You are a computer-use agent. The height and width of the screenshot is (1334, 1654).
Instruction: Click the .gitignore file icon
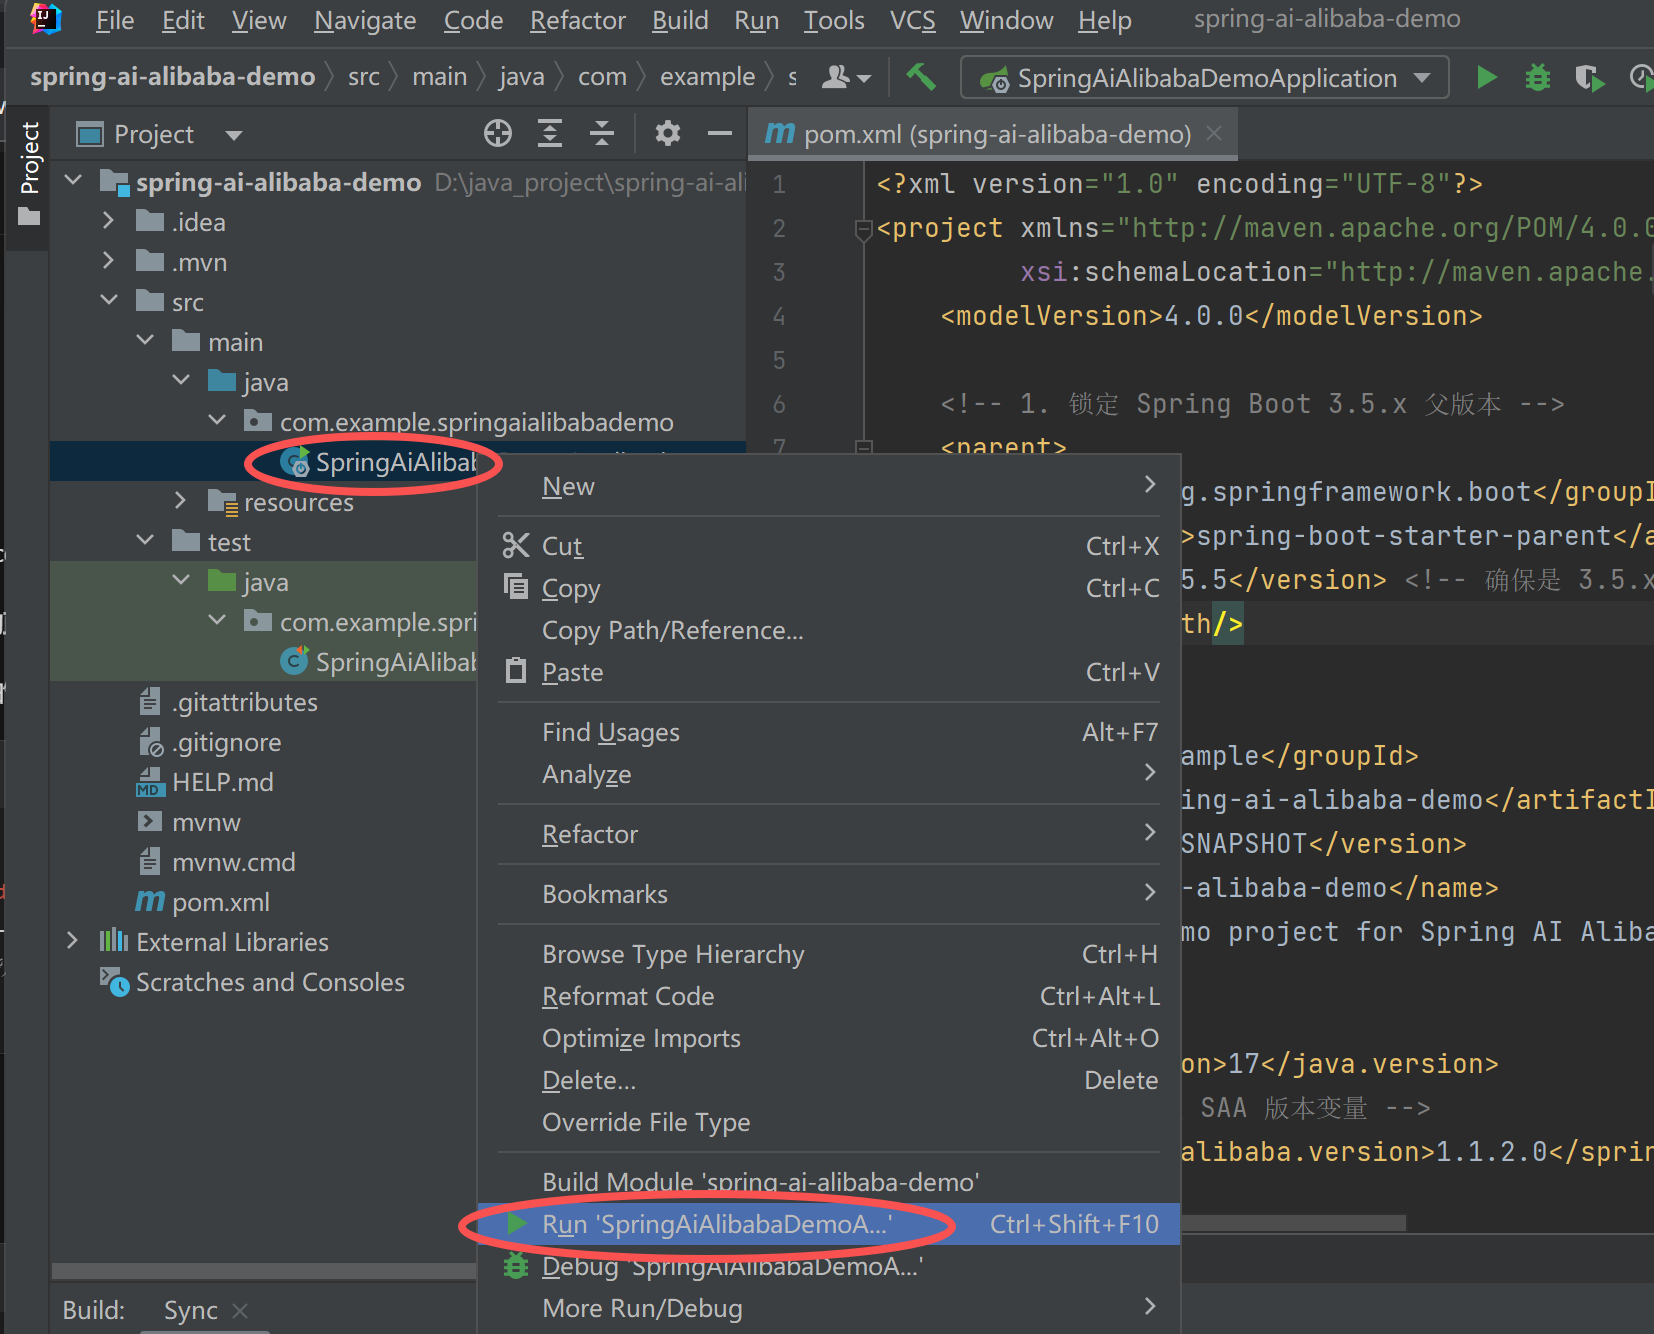coord(150,742)
